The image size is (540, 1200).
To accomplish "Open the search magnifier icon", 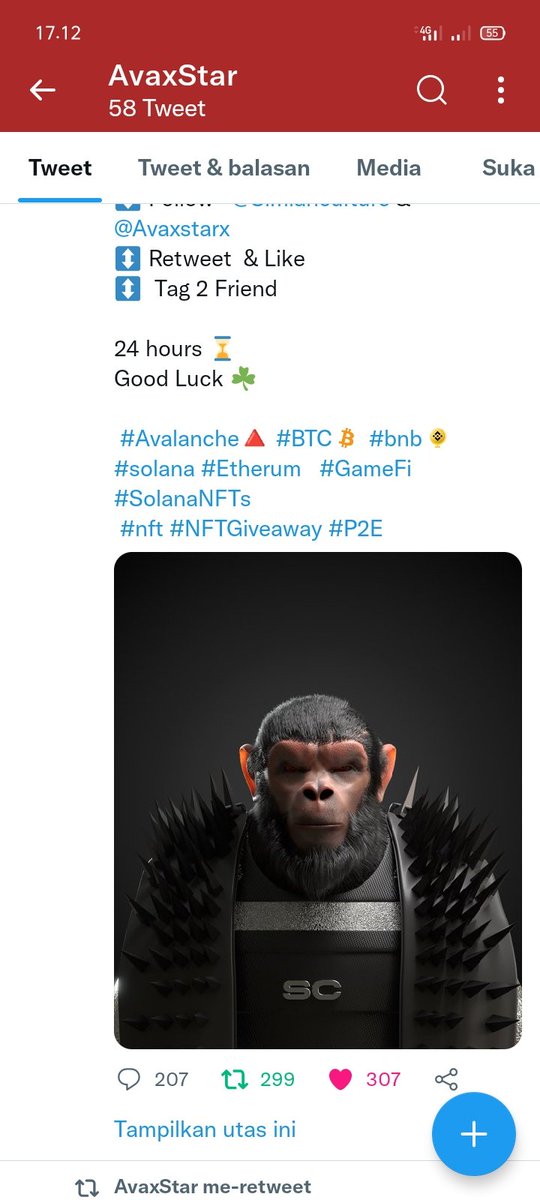I will point(431,91).
